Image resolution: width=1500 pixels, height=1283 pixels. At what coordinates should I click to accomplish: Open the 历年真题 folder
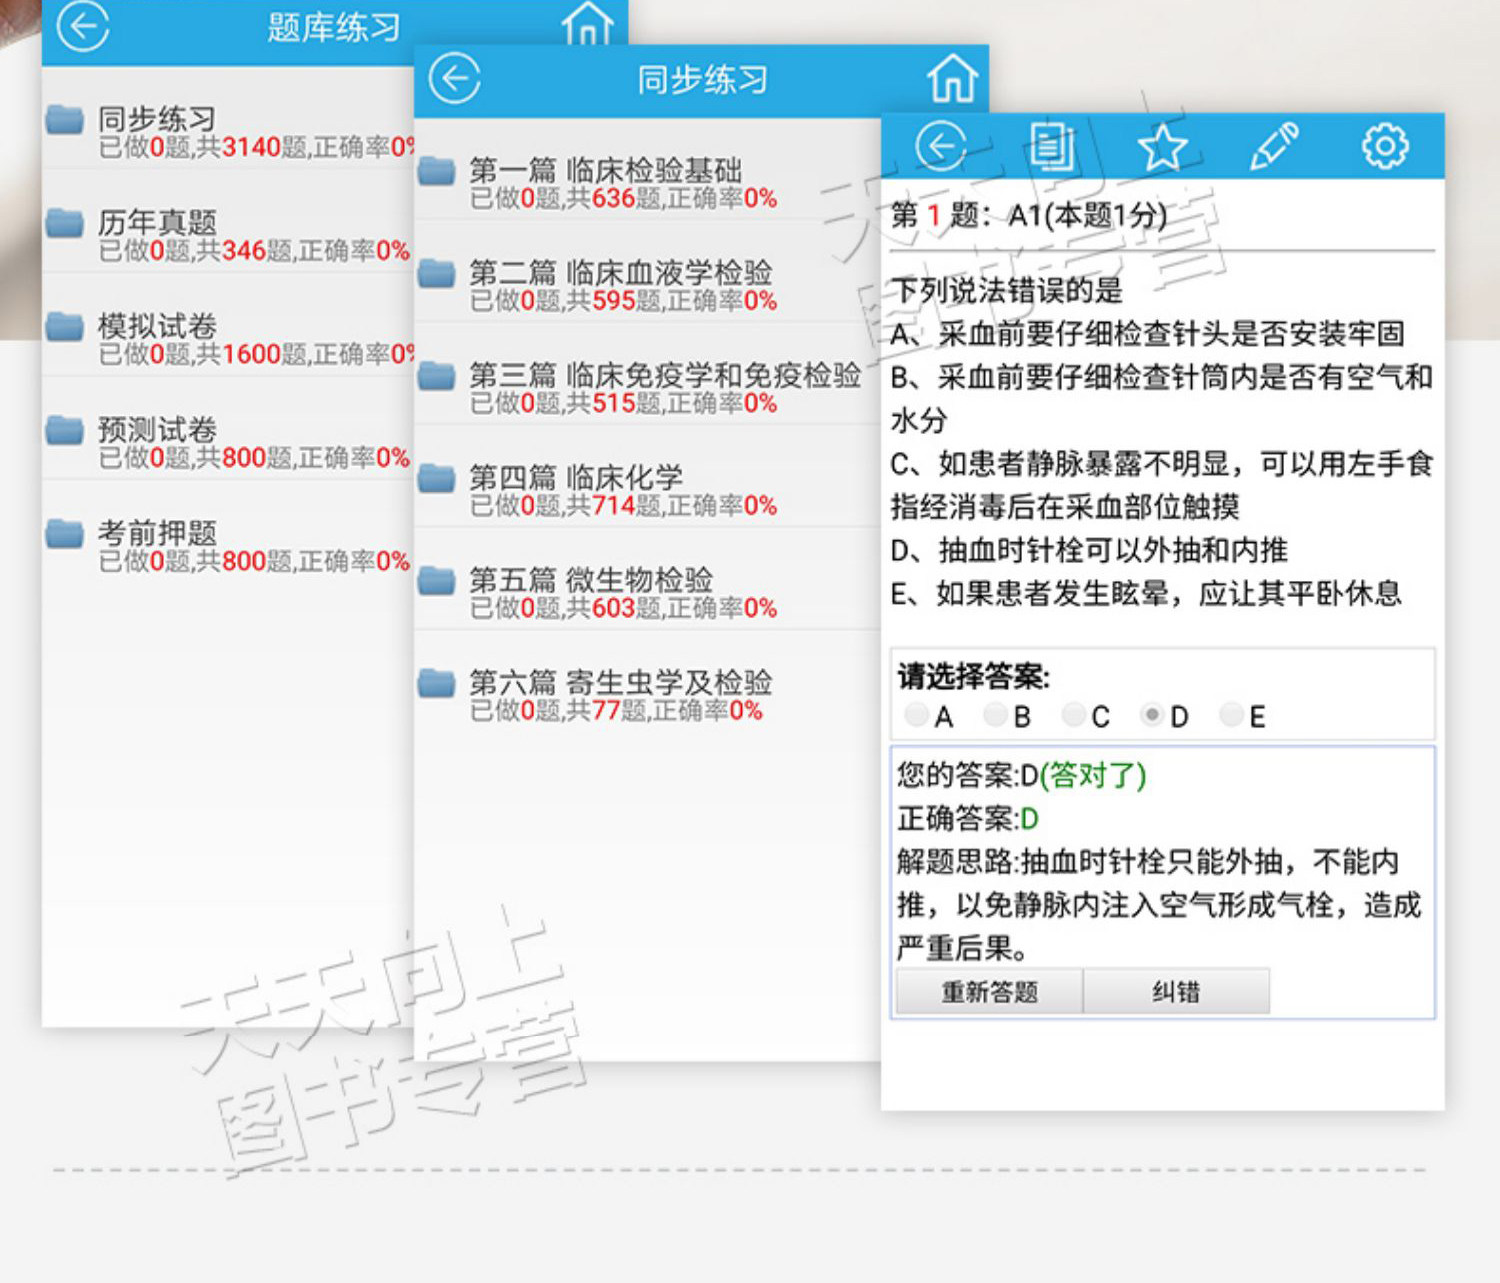coord(228,235)
